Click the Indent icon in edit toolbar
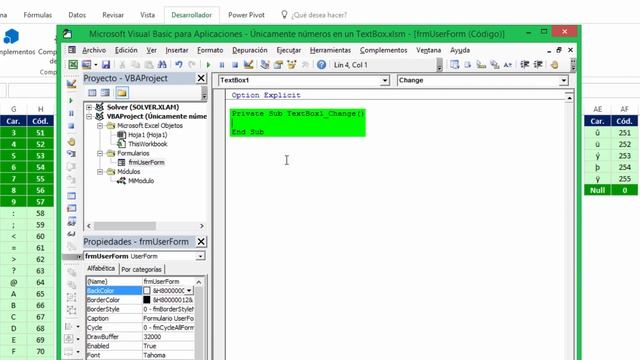Screen dimensions: 640x360 [x=525, y=64]
